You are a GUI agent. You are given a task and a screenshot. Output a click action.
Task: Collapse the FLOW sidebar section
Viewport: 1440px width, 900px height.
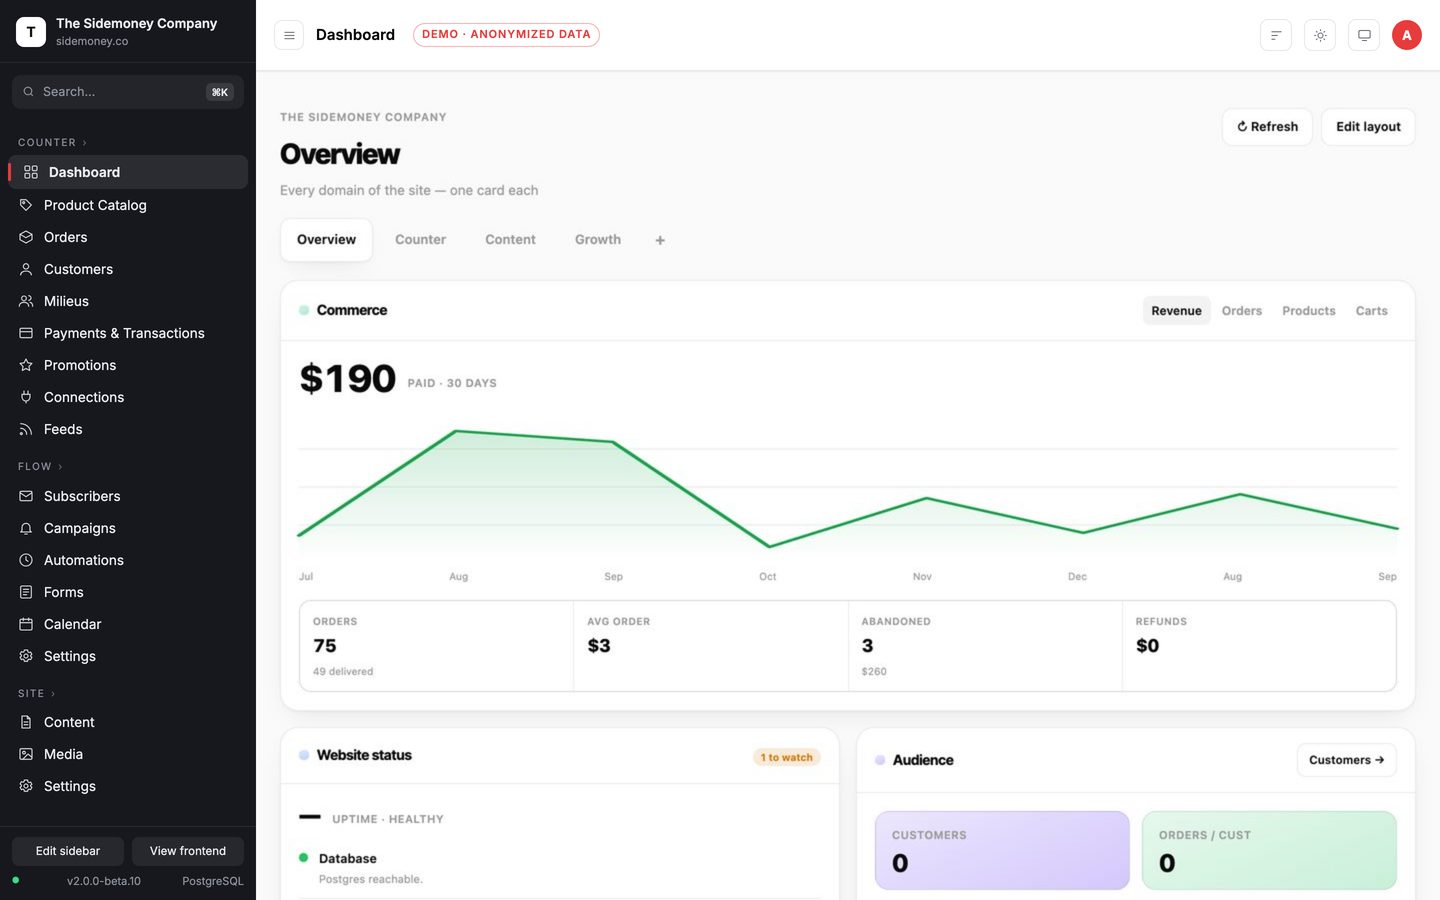40,466
